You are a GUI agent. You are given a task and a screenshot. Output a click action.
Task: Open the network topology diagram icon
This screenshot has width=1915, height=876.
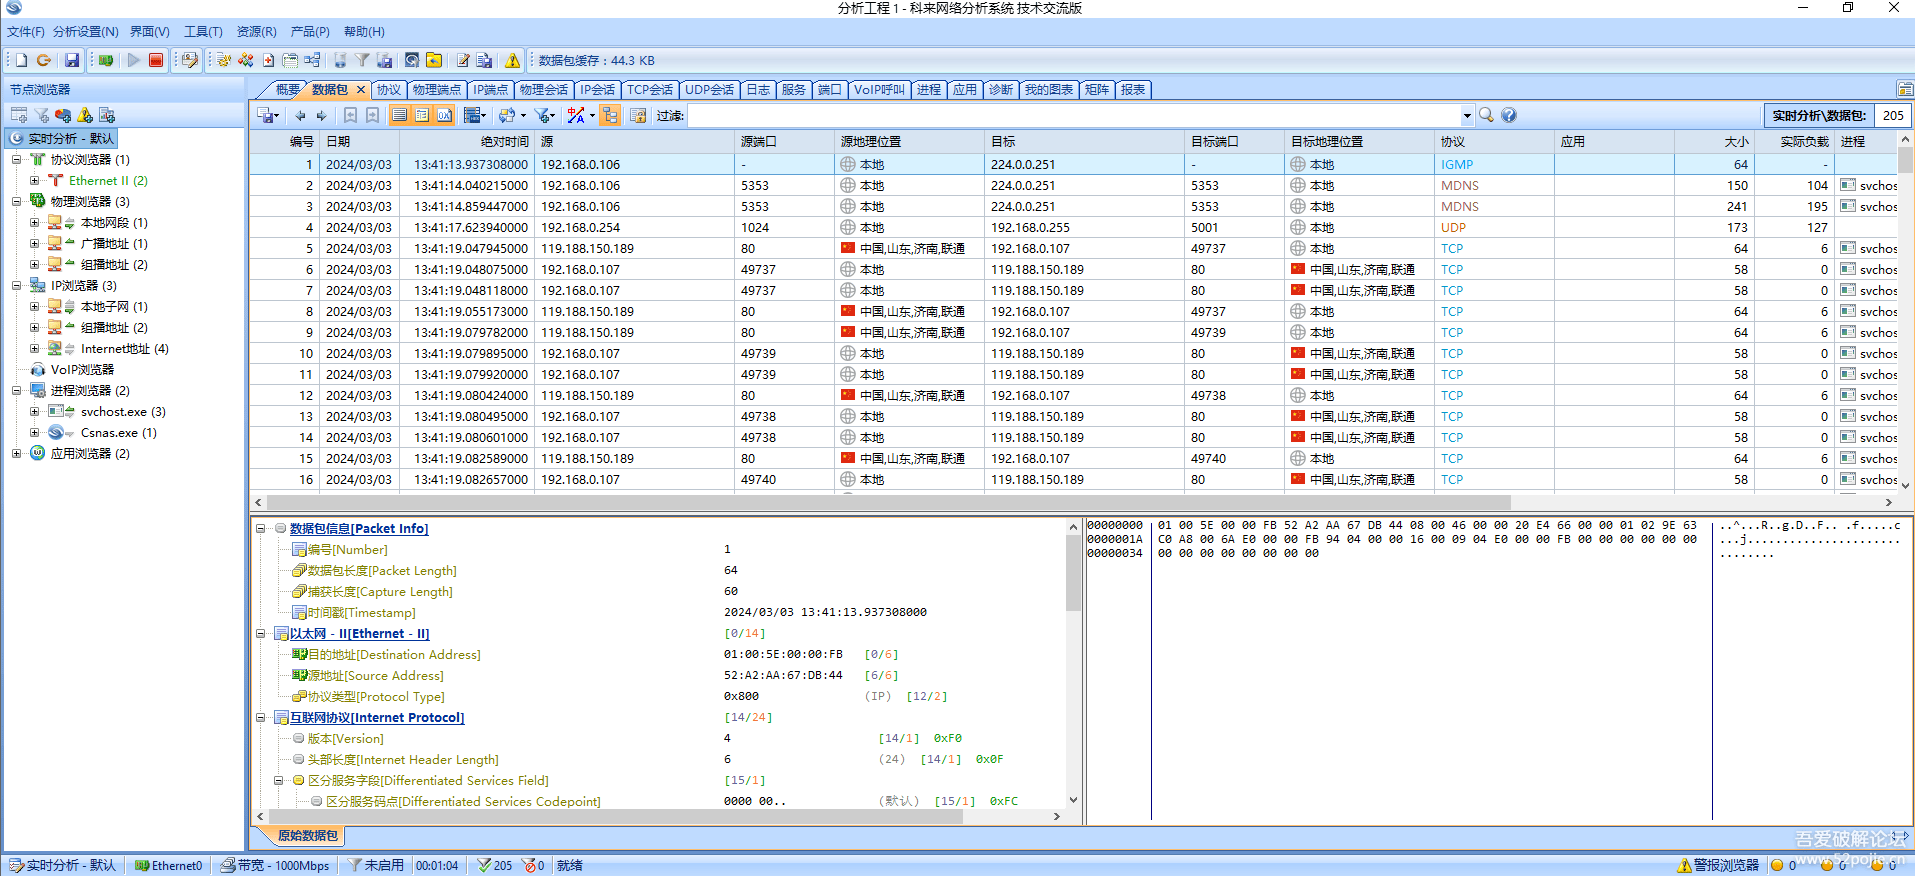coord(312,60)
